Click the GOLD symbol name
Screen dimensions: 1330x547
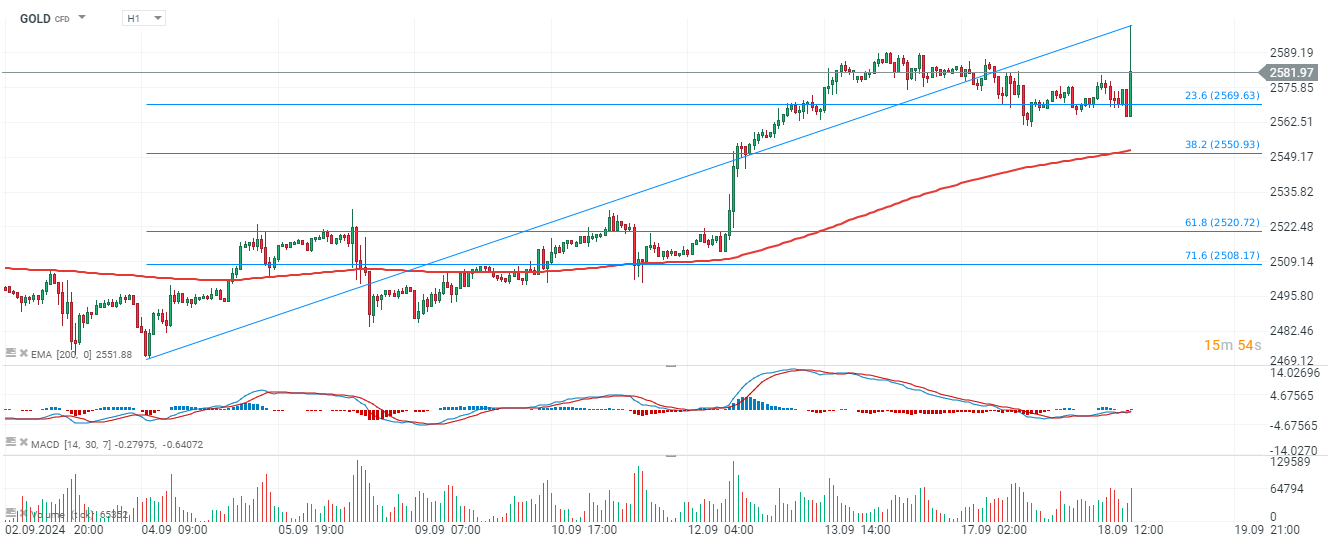pyautogui.click(x=35, y=18)
